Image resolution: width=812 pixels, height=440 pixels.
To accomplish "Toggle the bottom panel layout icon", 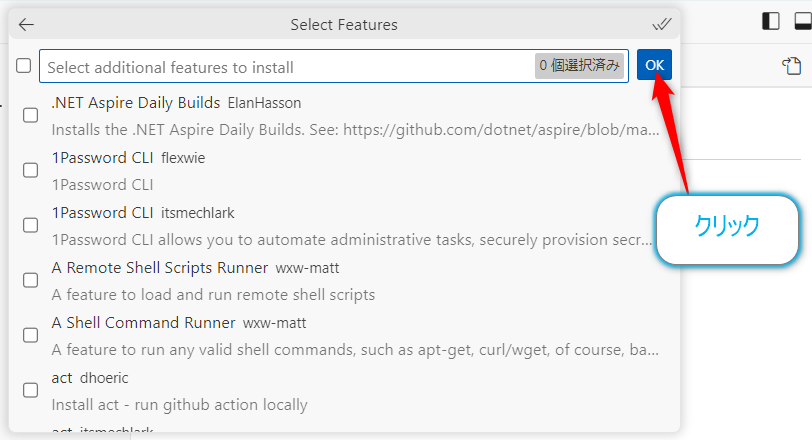I will 803,21.
